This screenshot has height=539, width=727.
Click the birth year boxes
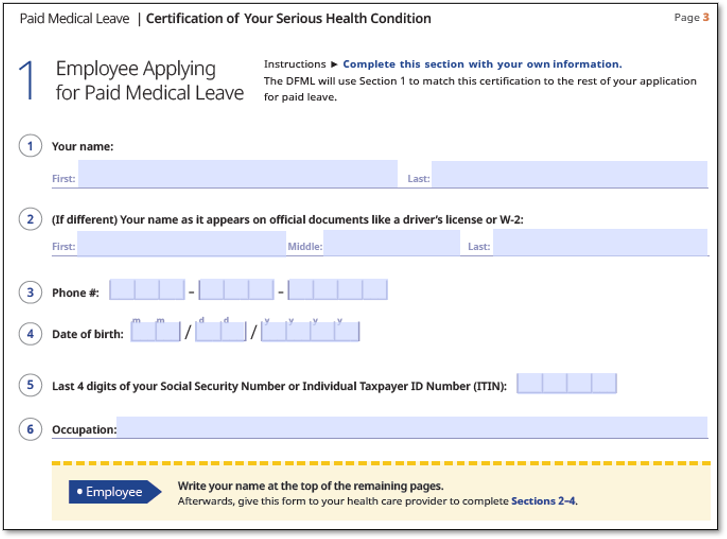pyautogui.click(x=310, y=332)
